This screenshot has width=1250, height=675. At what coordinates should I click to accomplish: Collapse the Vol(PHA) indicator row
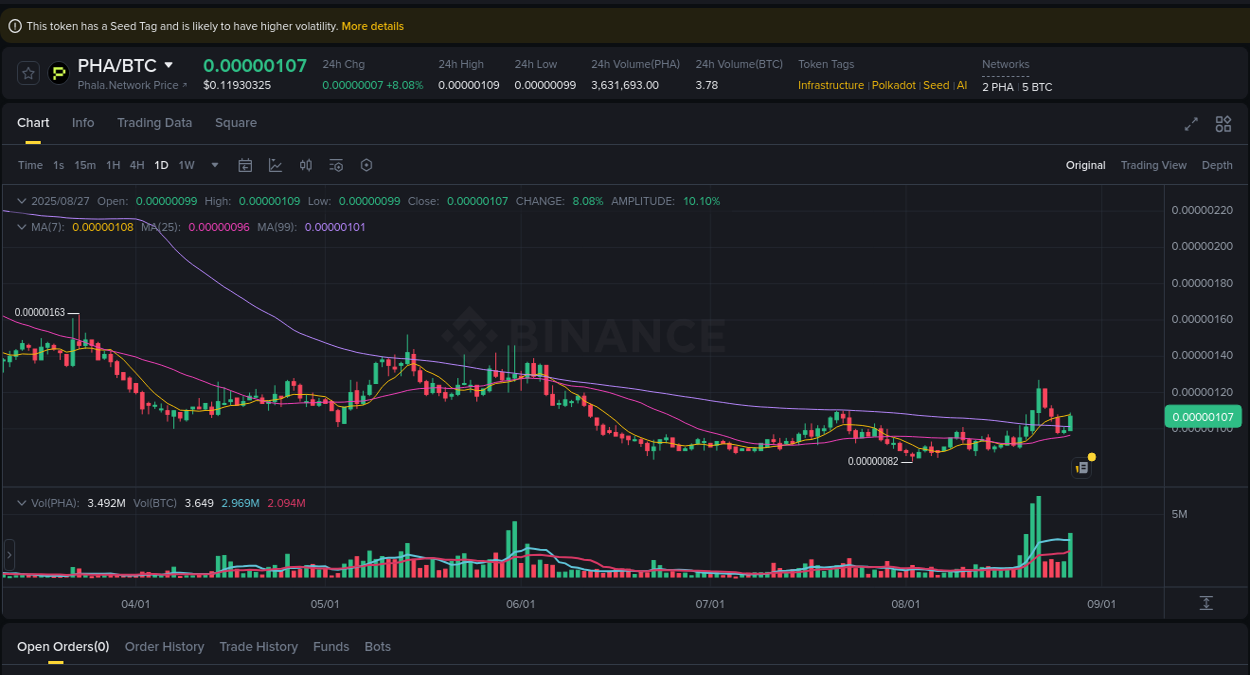pyautogui.click(x=20, y=503)
